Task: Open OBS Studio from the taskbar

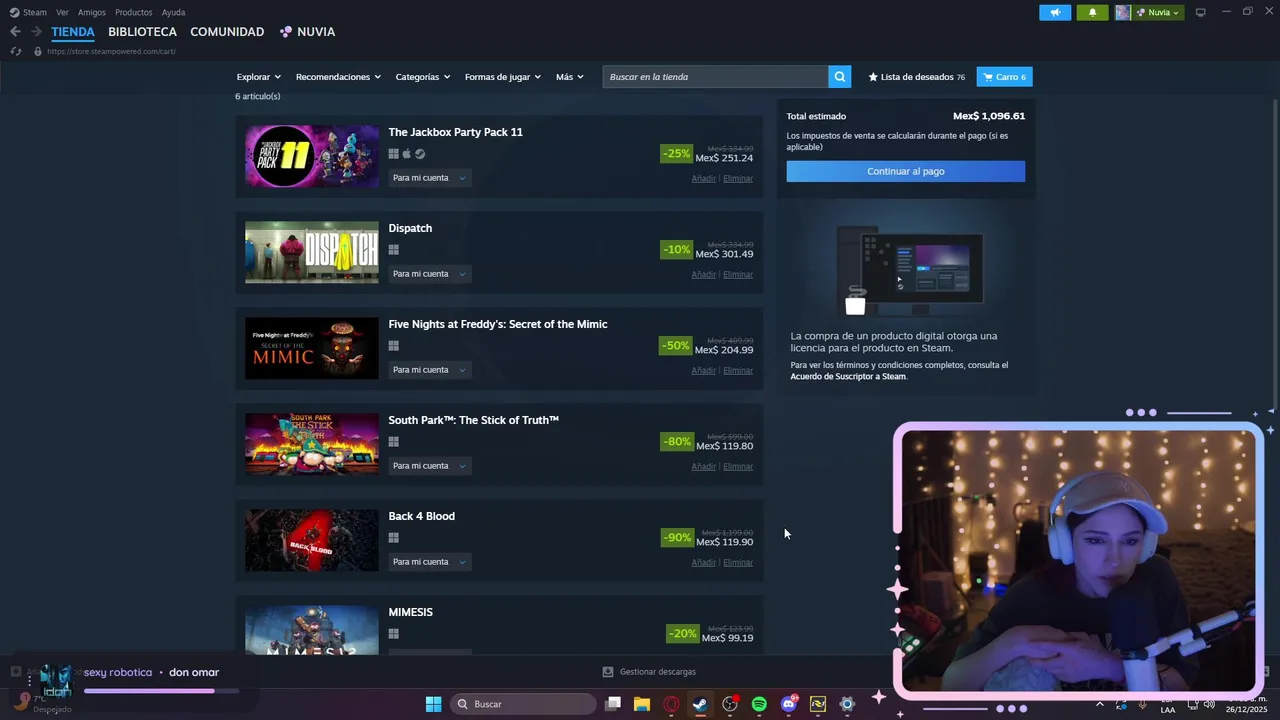Action: pyautogui.click(x=730, y=704)
